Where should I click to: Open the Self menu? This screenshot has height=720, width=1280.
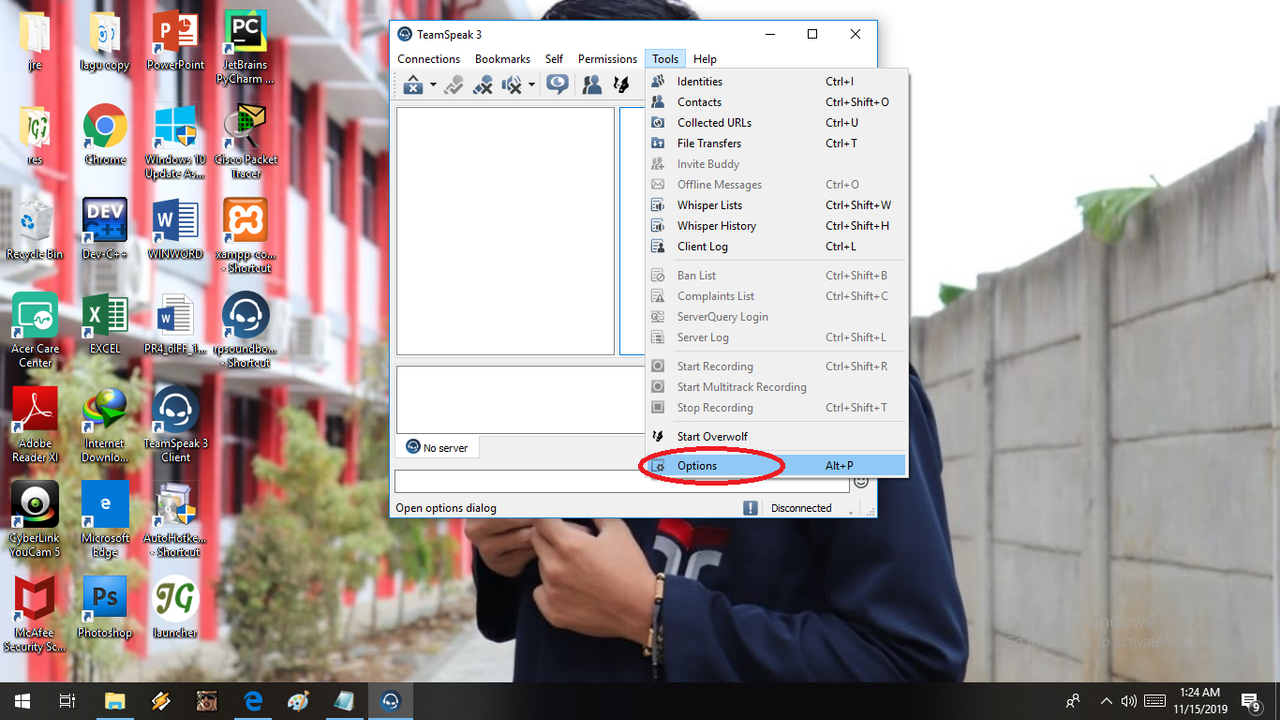[554, 59]
